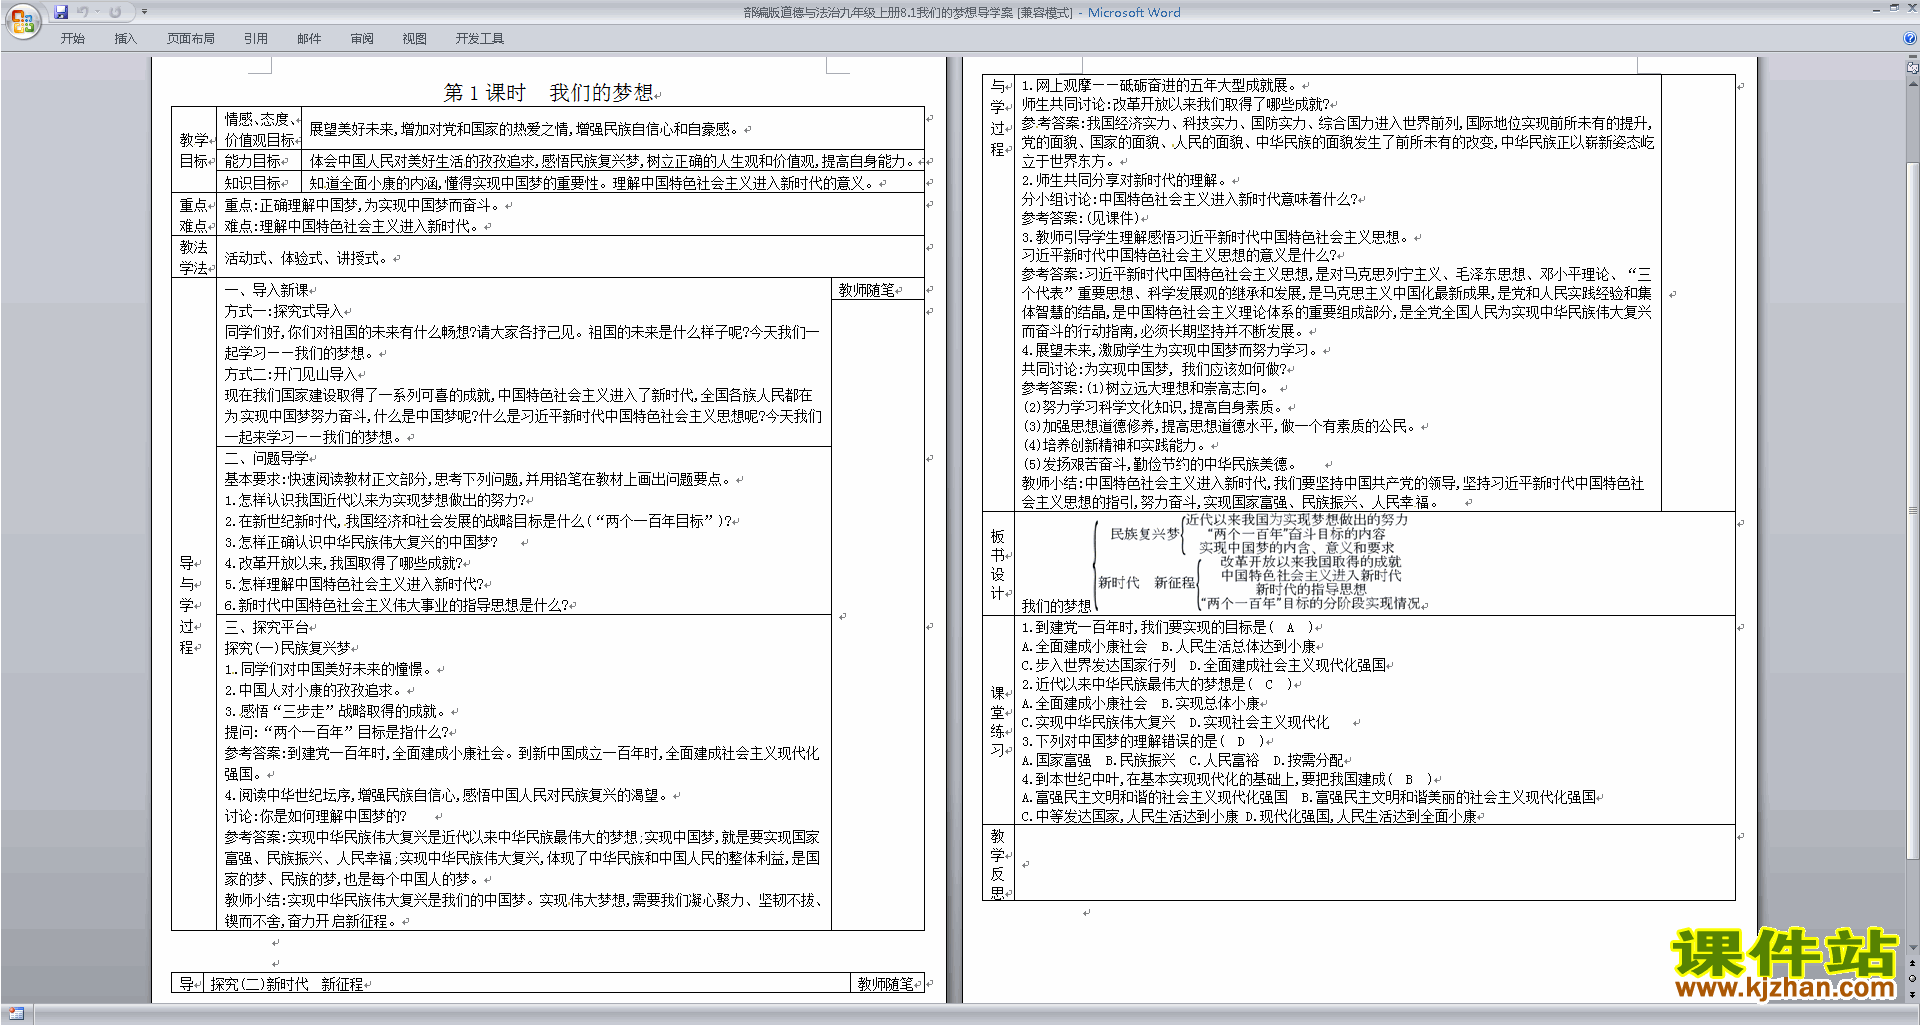This screenshot has height=1025, width=1920.
Task: Click question 4.改革开放以来,我国取得了哪些成就?
Action: click(344, 563)
